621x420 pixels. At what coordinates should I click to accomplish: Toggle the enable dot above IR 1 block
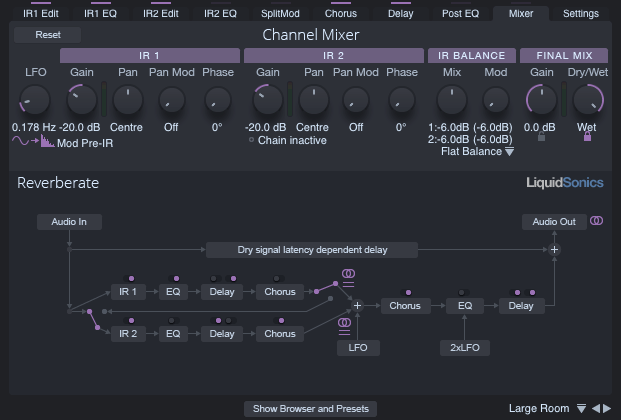point(131,279)
